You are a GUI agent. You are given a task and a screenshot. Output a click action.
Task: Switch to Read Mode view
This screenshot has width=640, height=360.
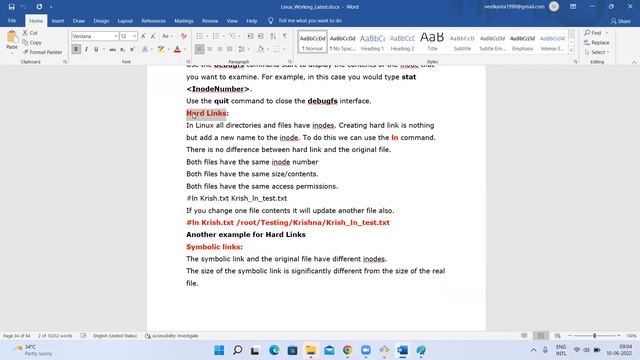click(x=524, y=336)
